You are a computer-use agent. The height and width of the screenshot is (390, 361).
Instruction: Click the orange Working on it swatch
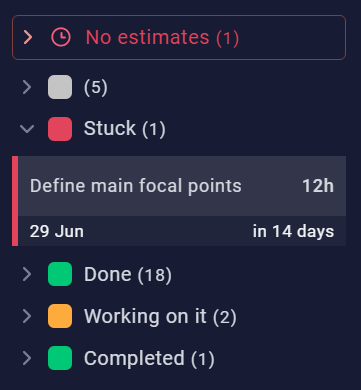pos(60,316)
